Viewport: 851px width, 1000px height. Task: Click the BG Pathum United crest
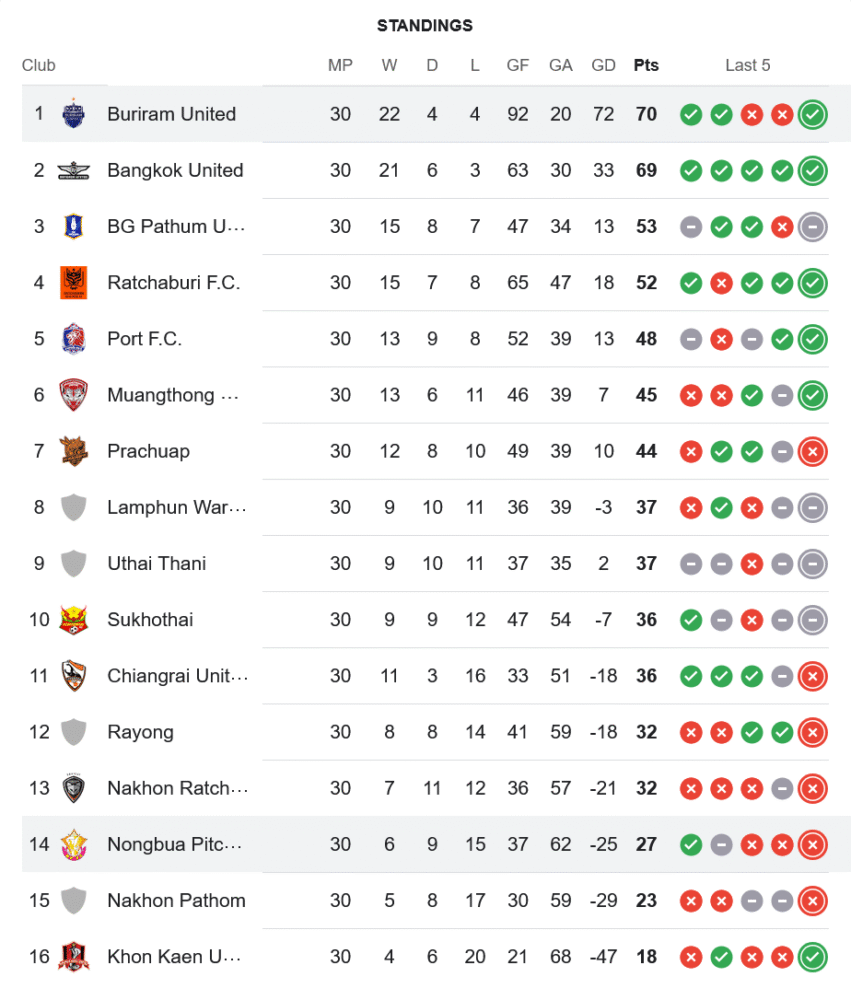click(x=74, y=226)
